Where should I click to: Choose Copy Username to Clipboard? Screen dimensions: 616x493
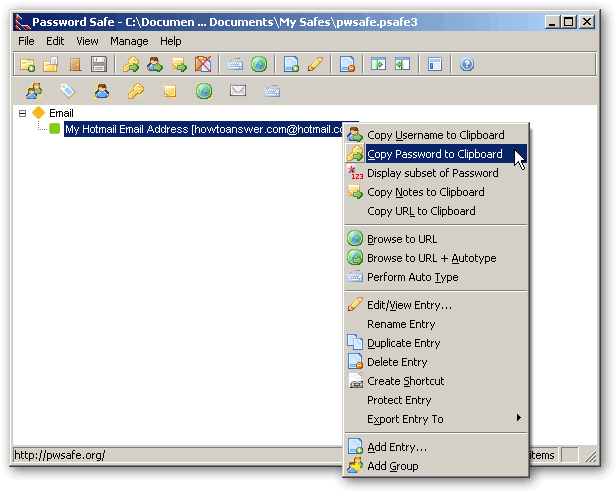pos(436,135)
